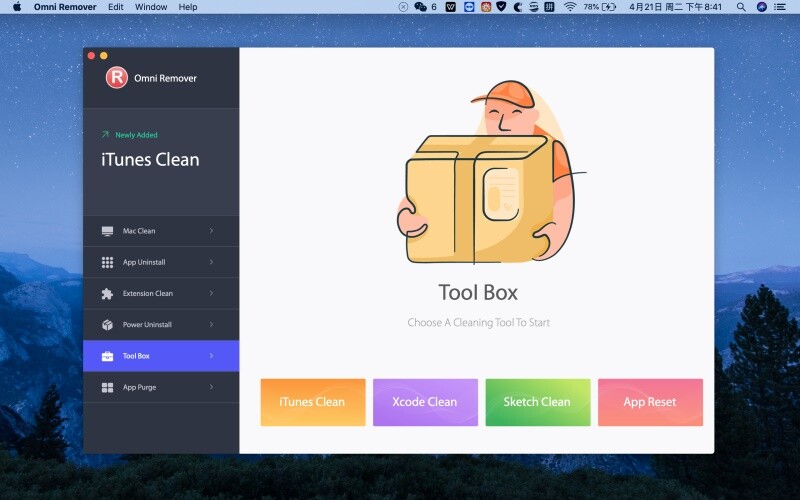Click the iTunes Clean sidebar headline
The height and width of the screenshot is (500, 800).
[150, 160]
